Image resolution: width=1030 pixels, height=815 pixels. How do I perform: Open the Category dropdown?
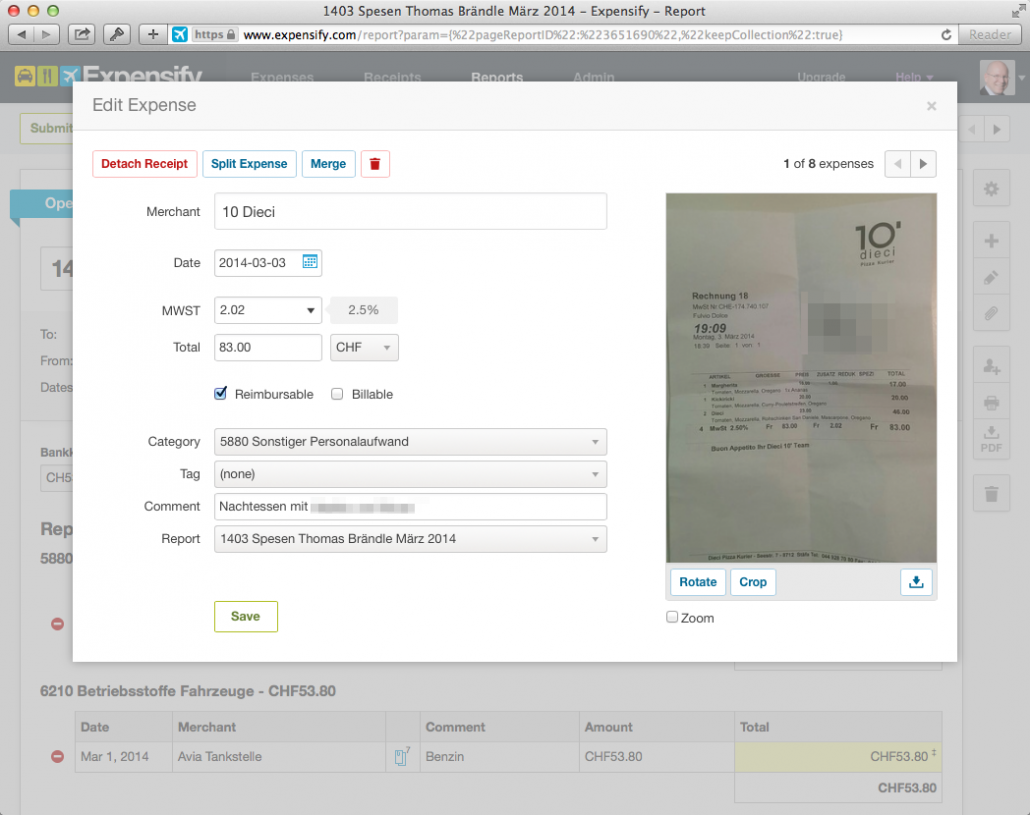(x=410, y=442)
